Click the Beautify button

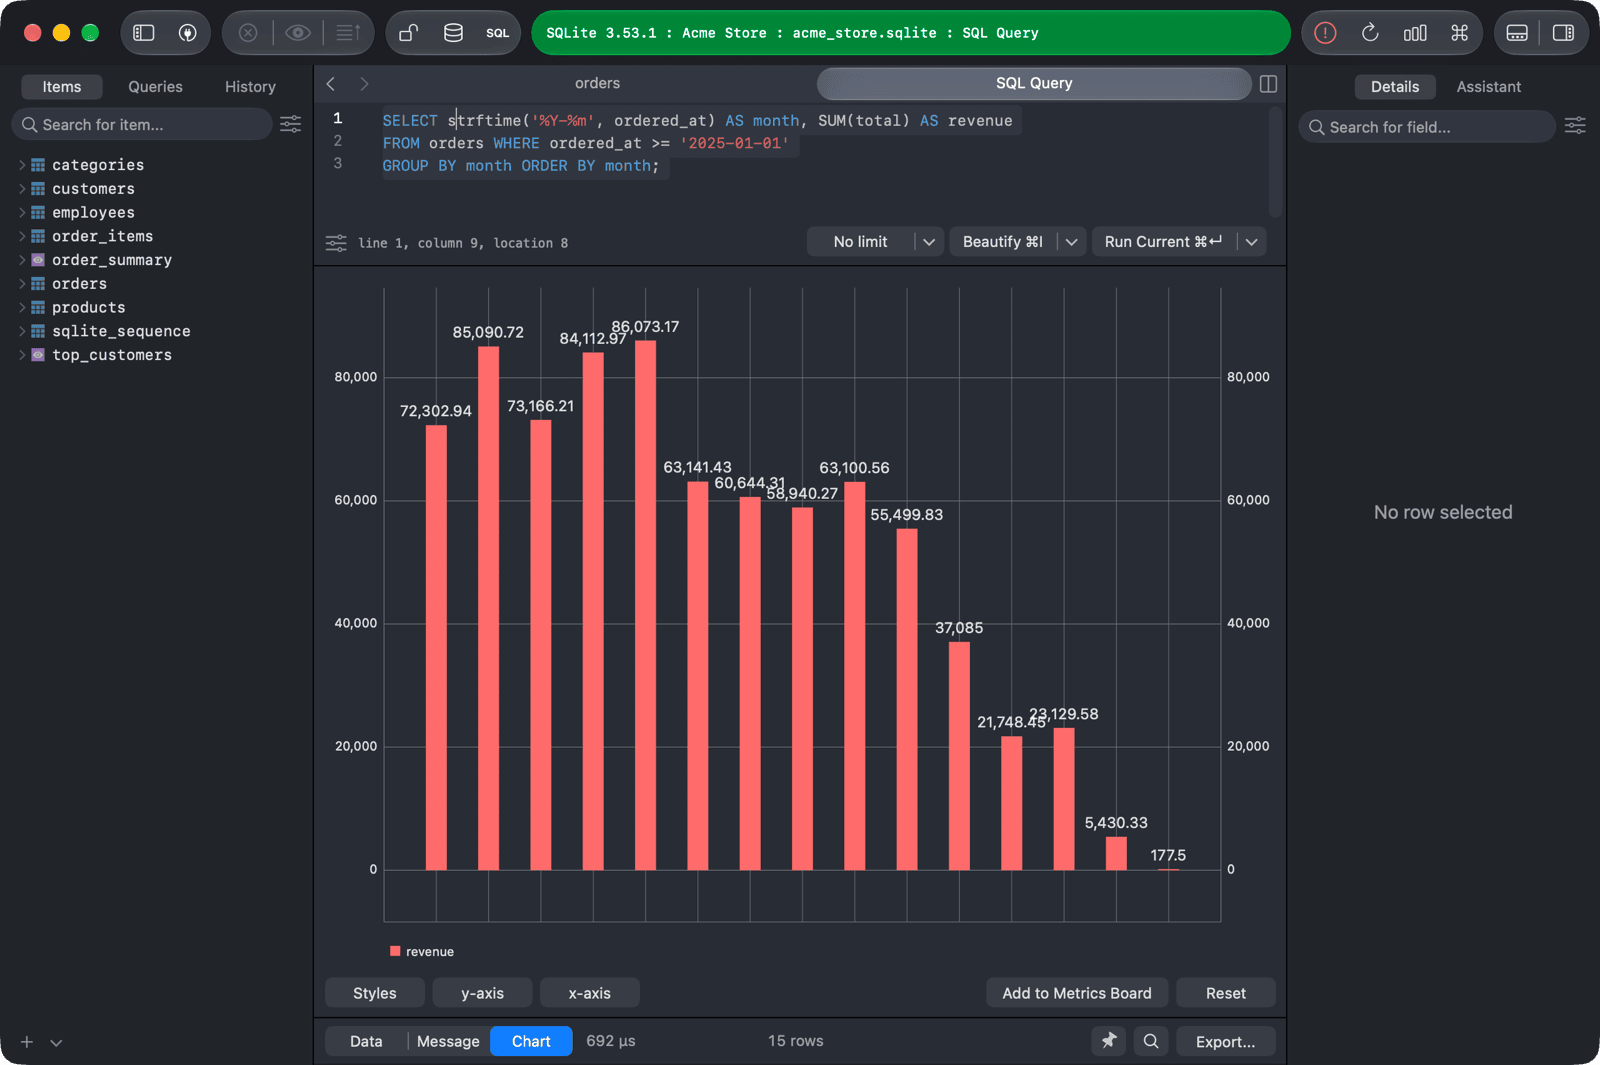point(1002,242)
